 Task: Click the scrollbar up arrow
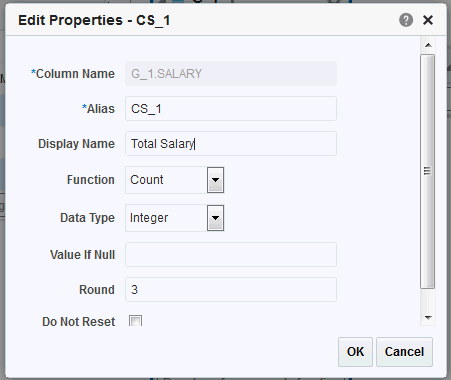428,45
